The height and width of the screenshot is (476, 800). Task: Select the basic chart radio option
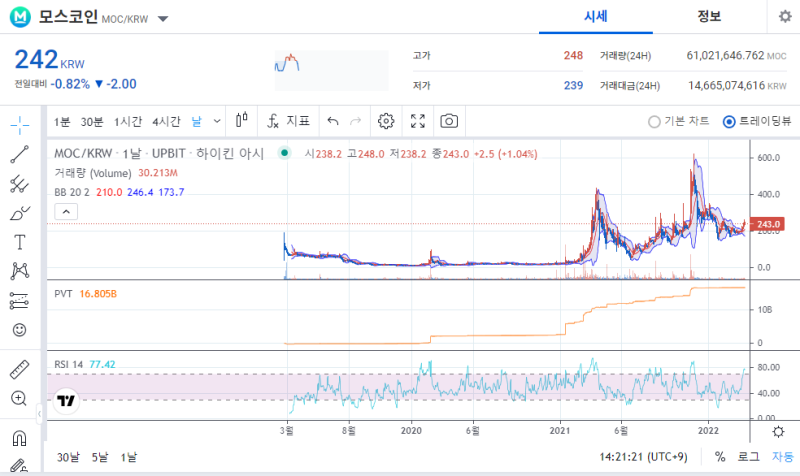tap(654, 122)
